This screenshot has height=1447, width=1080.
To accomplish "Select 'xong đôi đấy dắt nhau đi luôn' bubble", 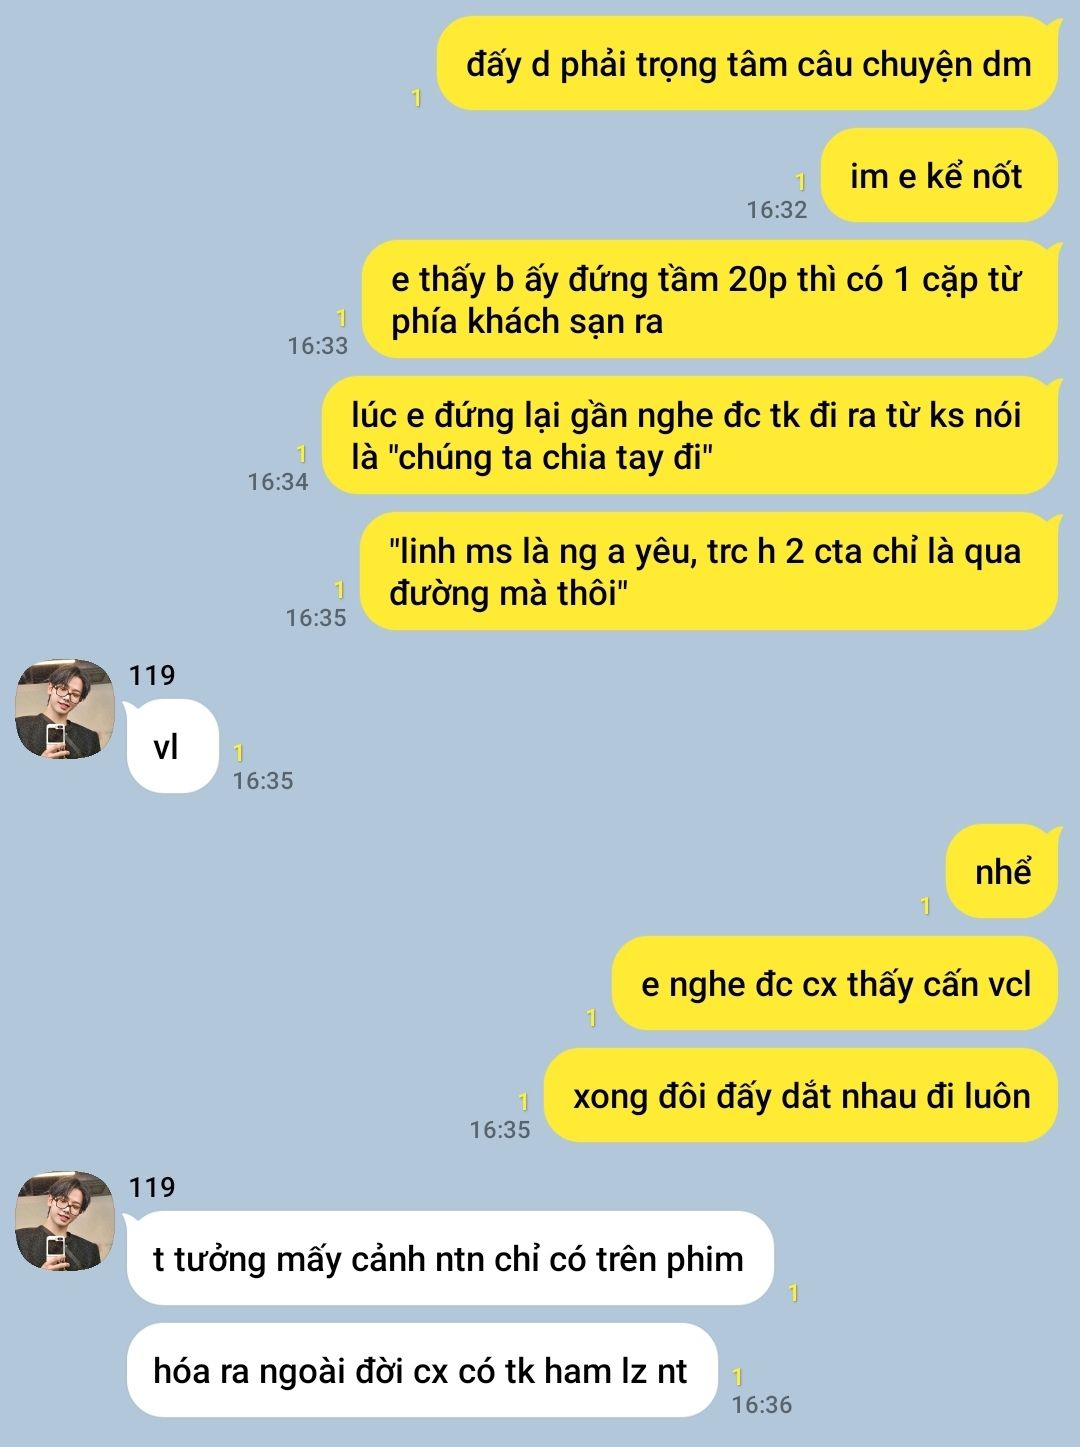I will (800, 1096).
